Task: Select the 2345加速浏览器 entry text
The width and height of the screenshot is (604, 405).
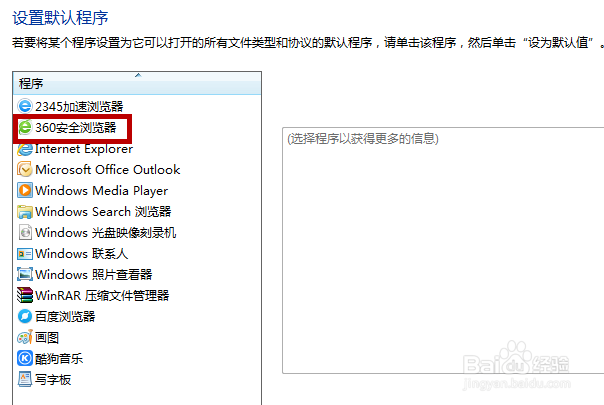Action: (79, 106)
